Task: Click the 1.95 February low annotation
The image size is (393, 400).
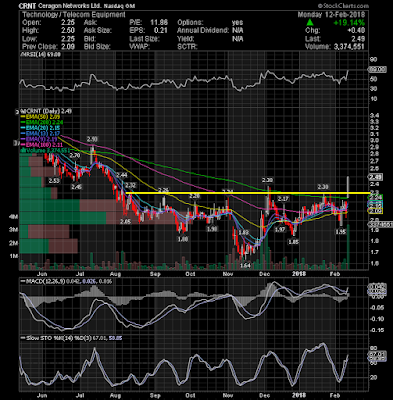Action: click(340, 231)
